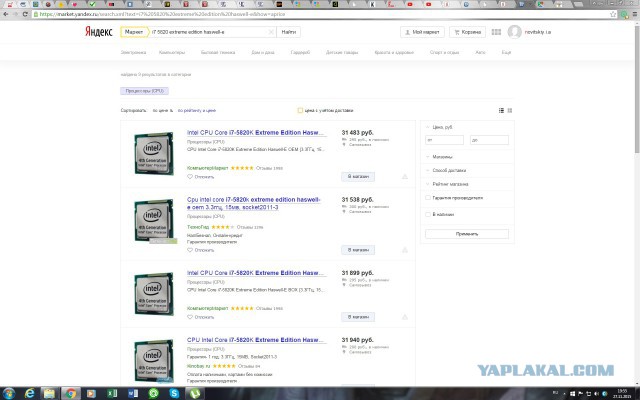640x400 pixels.
Task: Click the browser address bar URL
Action: click(x=162, y=14)
